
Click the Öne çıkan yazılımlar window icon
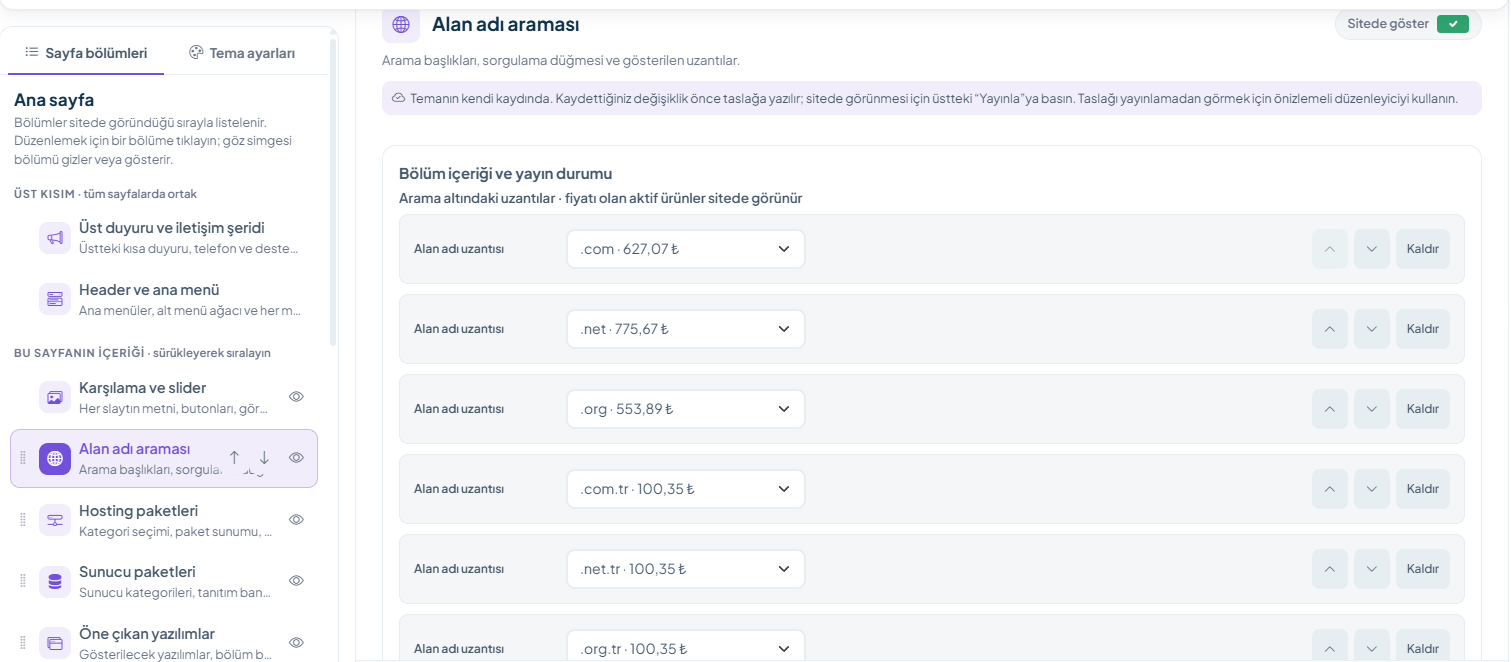55,643
